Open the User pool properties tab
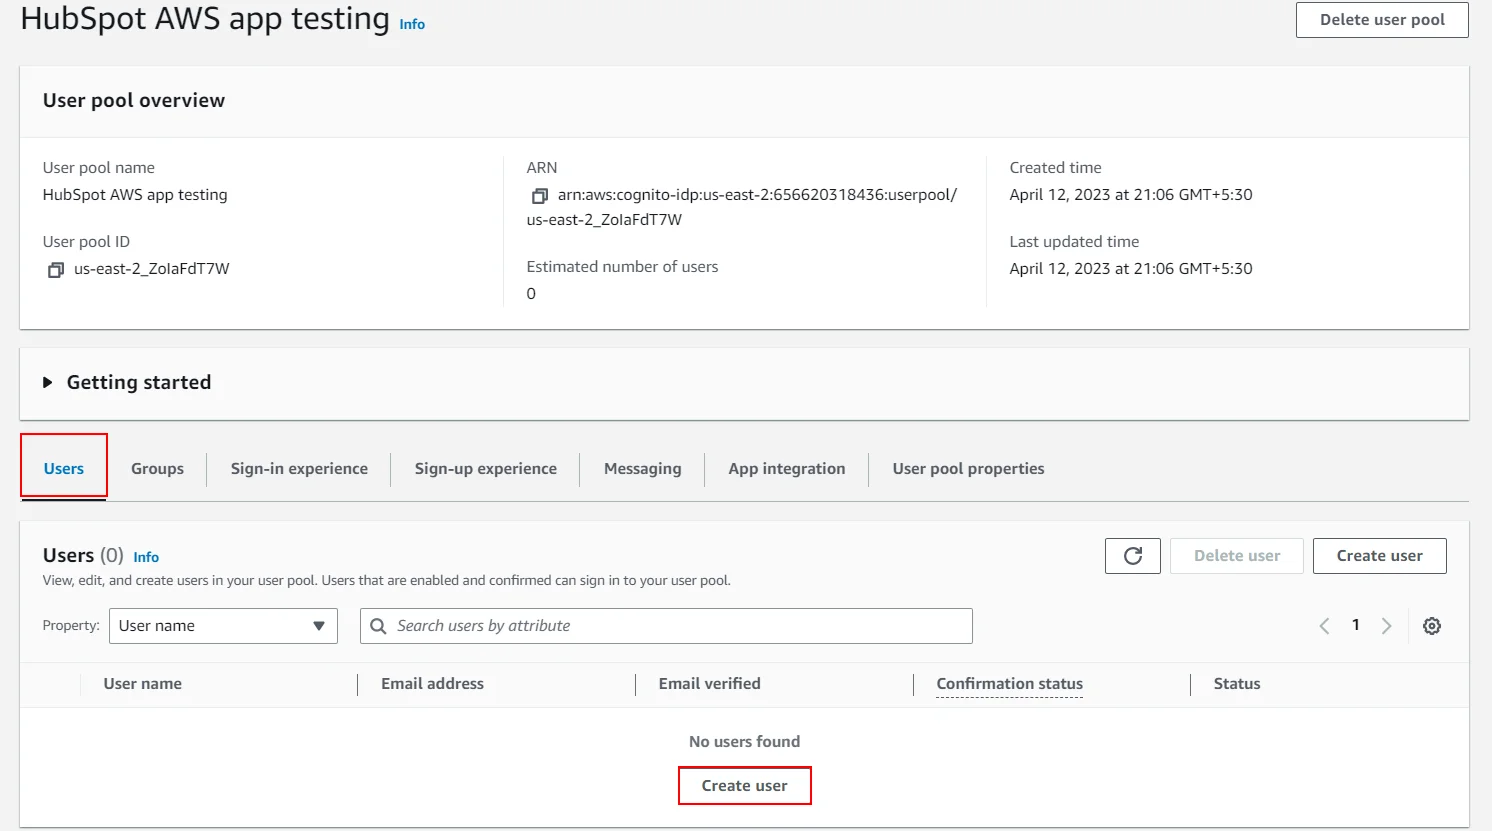This screenshot has height=831, width=1492. (x=968, y=468)
